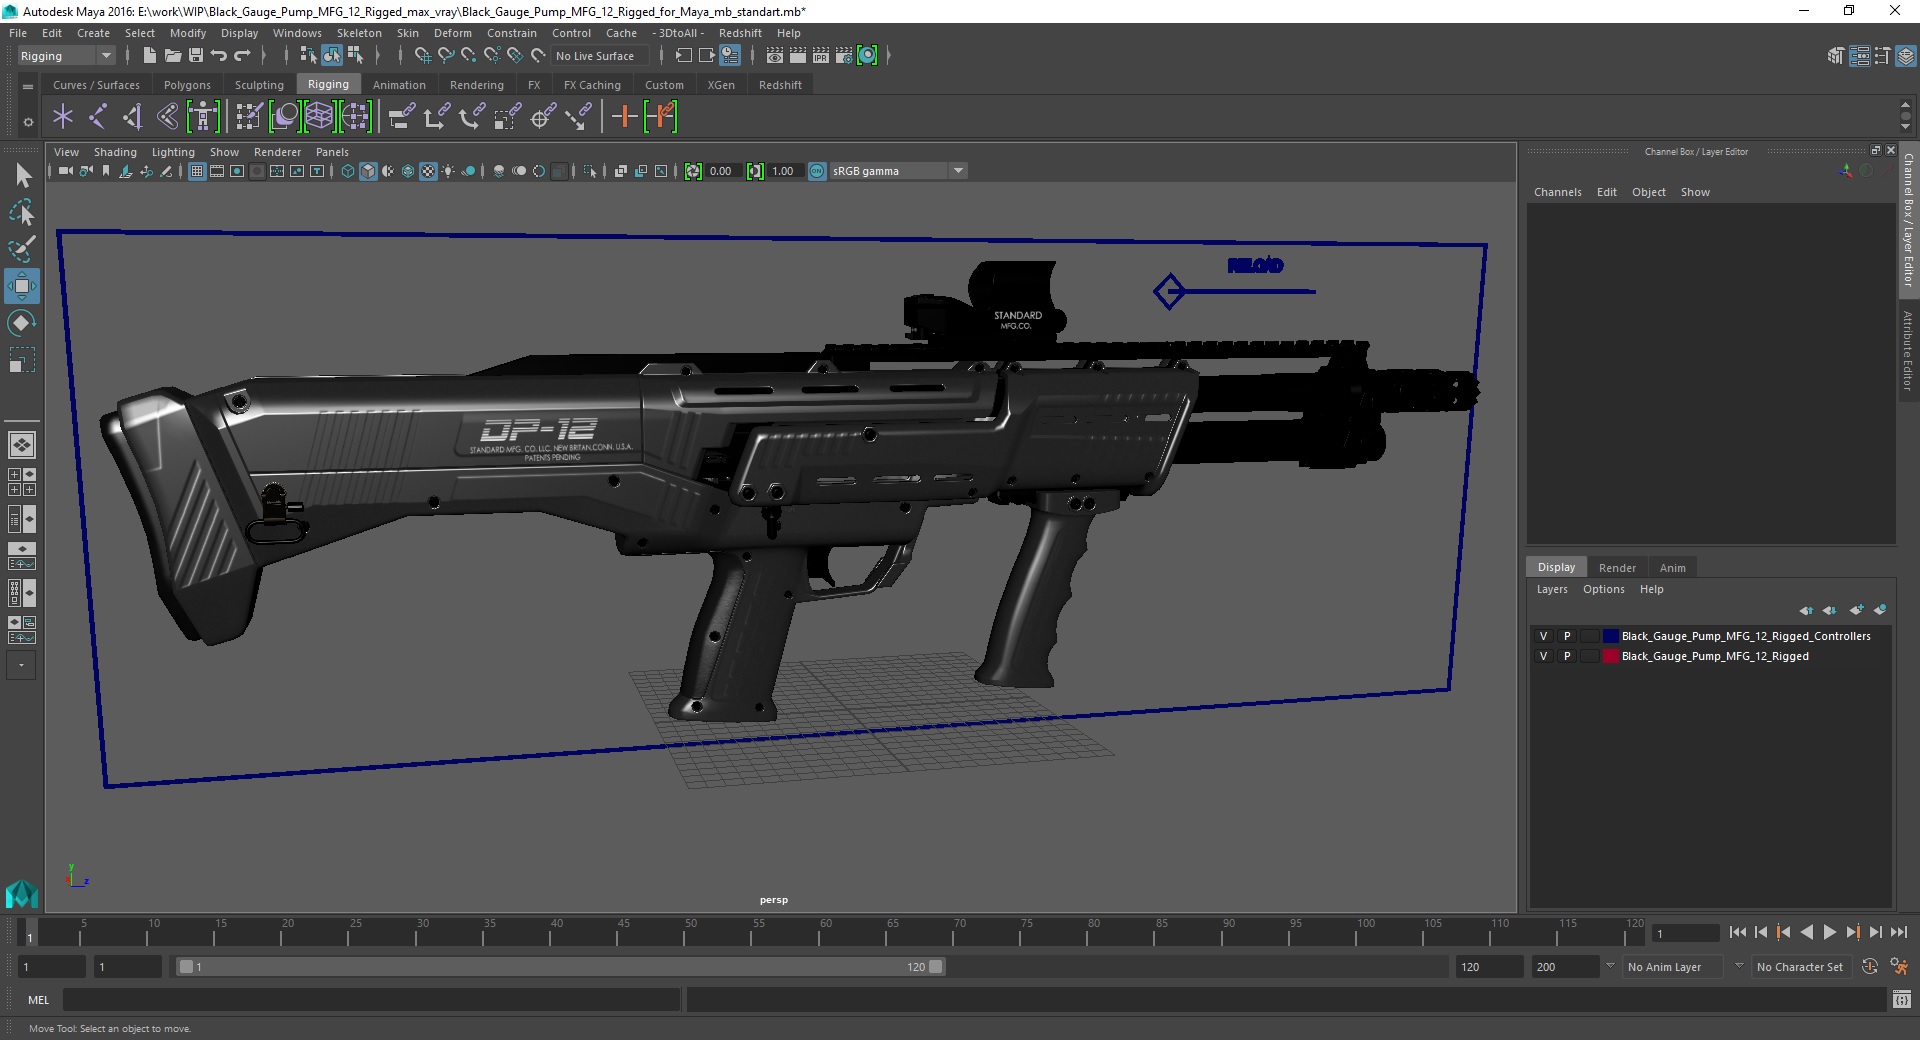Viewport: 1920px width, 1040px height.
Task: Open the Attribute Editor side tab
Action: click(1908, 350)
